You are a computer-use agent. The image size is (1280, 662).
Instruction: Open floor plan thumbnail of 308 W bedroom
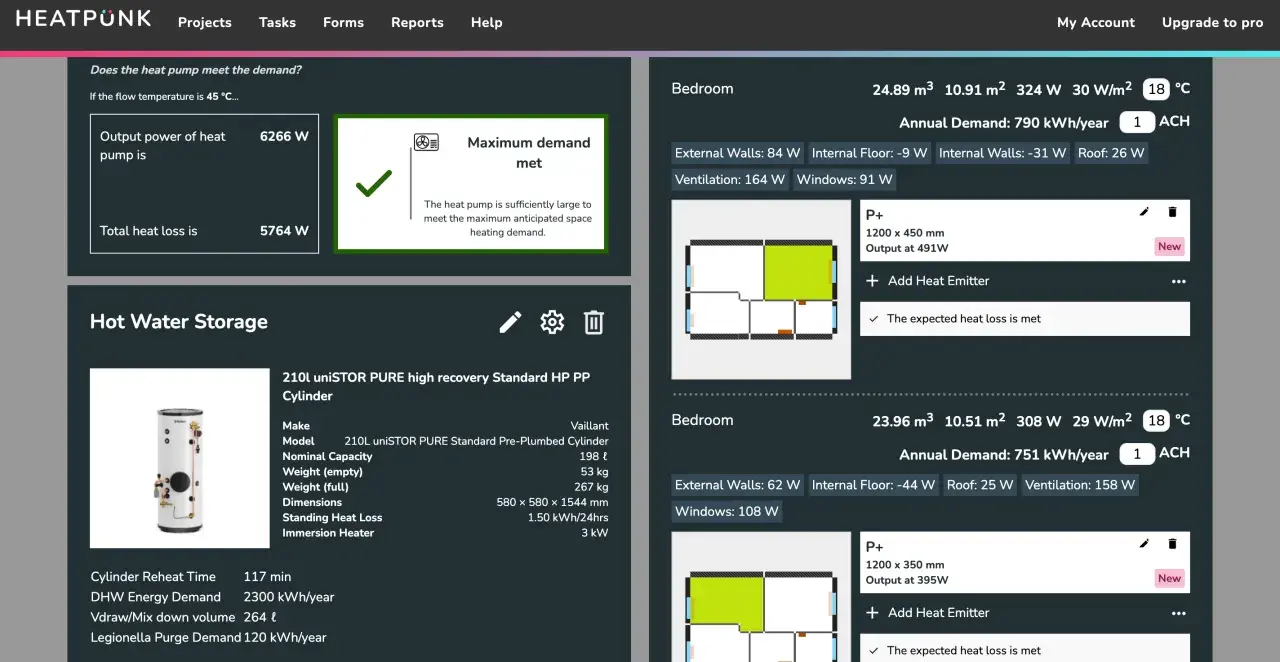(x=761, y=597)
